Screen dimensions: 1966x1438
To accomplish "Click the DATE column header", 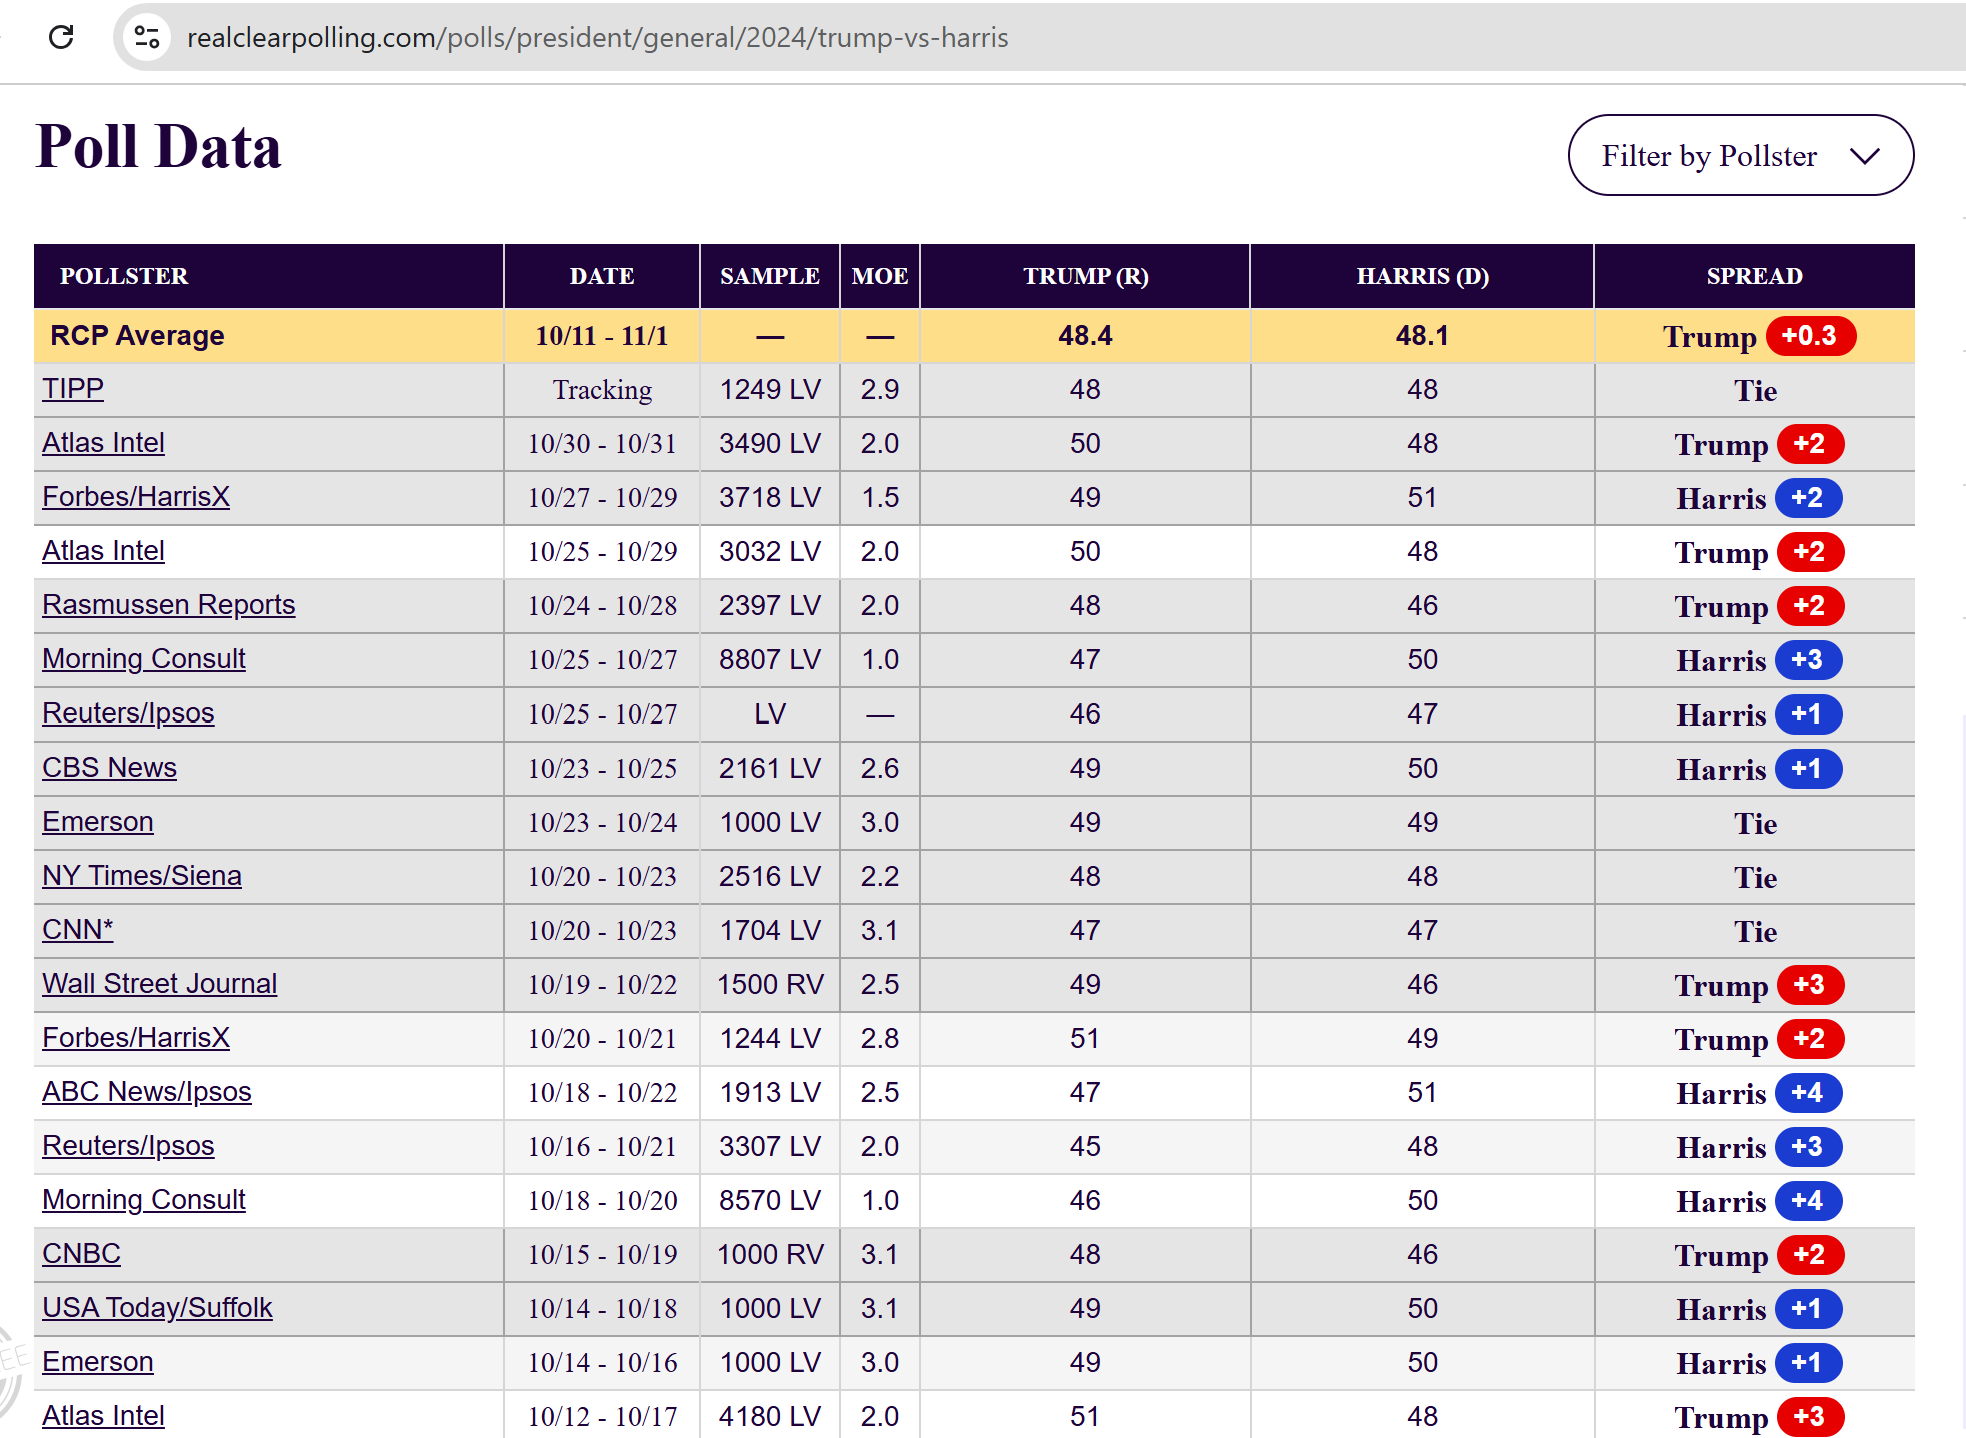I will [x=601, y=276].
